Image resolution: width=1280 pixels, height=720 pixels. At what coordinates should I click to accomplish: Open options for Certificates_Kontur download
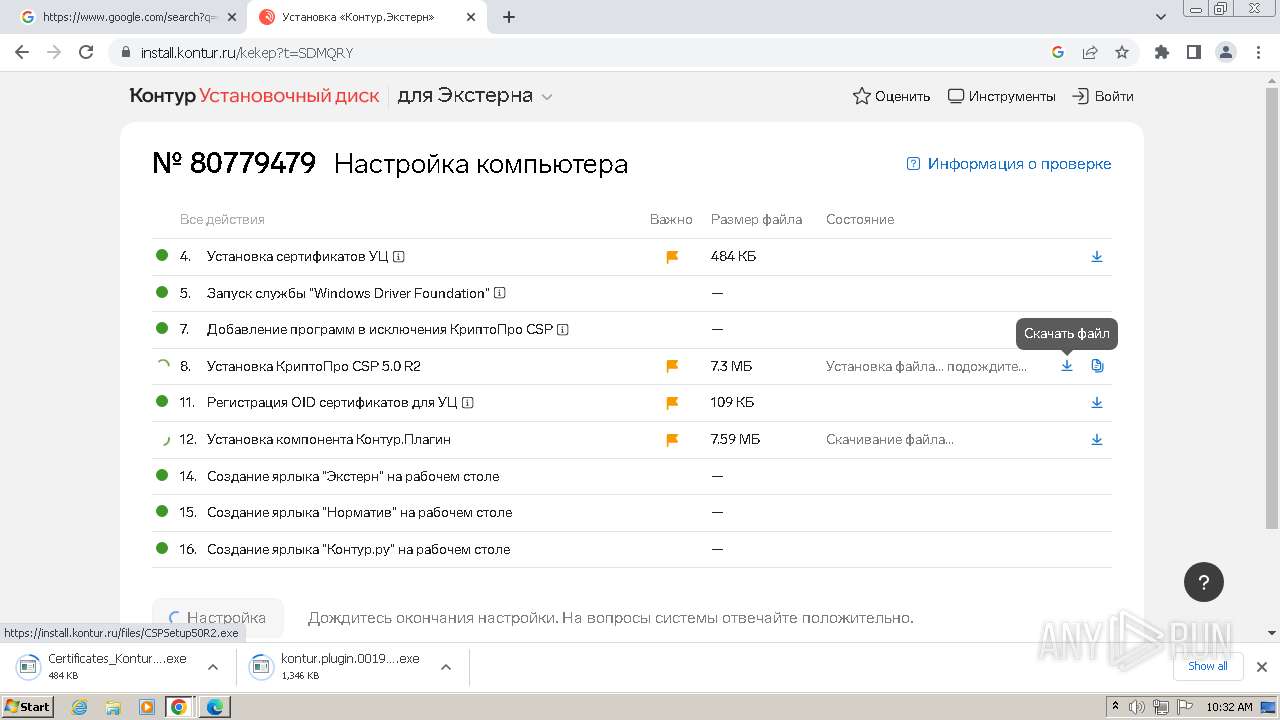click(x=212, y=667)
